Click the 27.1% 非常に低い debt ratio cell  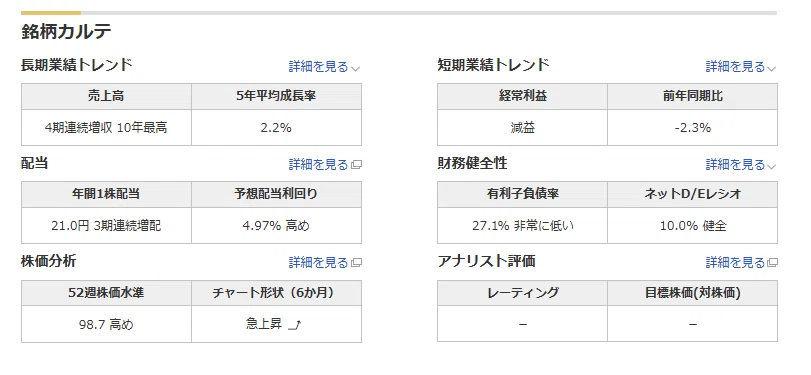(x=522, y=226)
